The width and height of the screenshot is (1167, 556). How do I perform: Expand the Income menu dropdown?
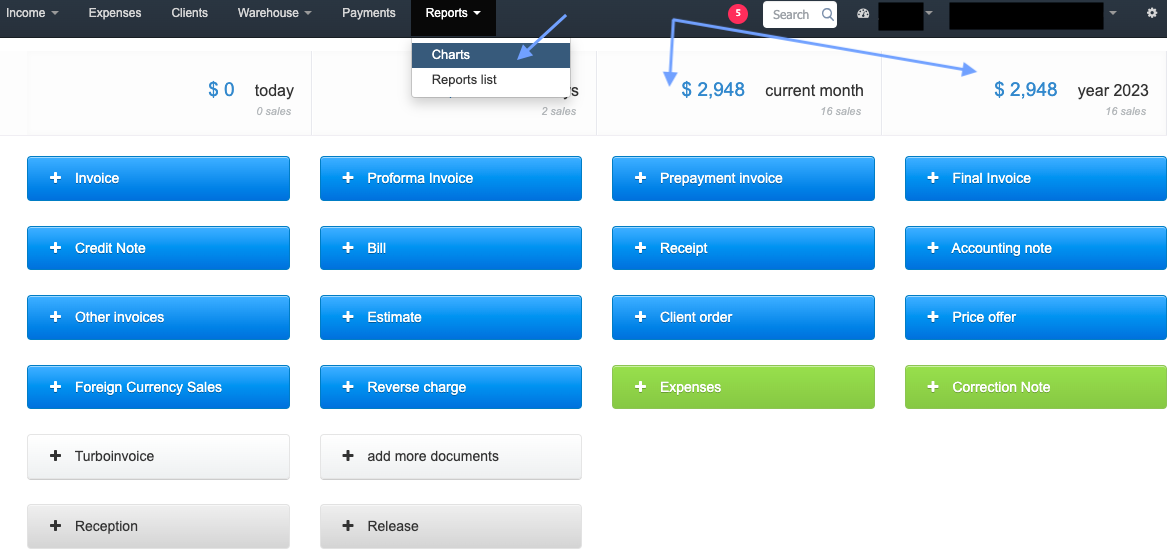(32, 13)
